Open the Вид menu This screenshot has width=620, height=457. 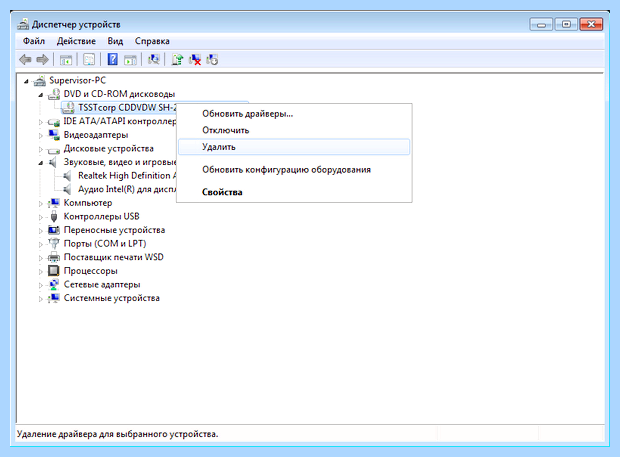115,41
